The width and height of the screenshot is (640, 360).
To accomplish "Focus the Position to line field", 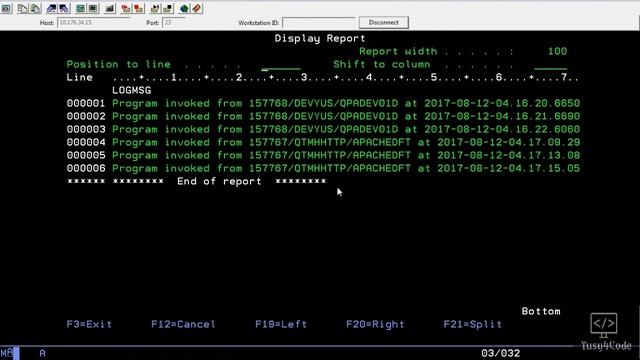I will click(281, 65).
